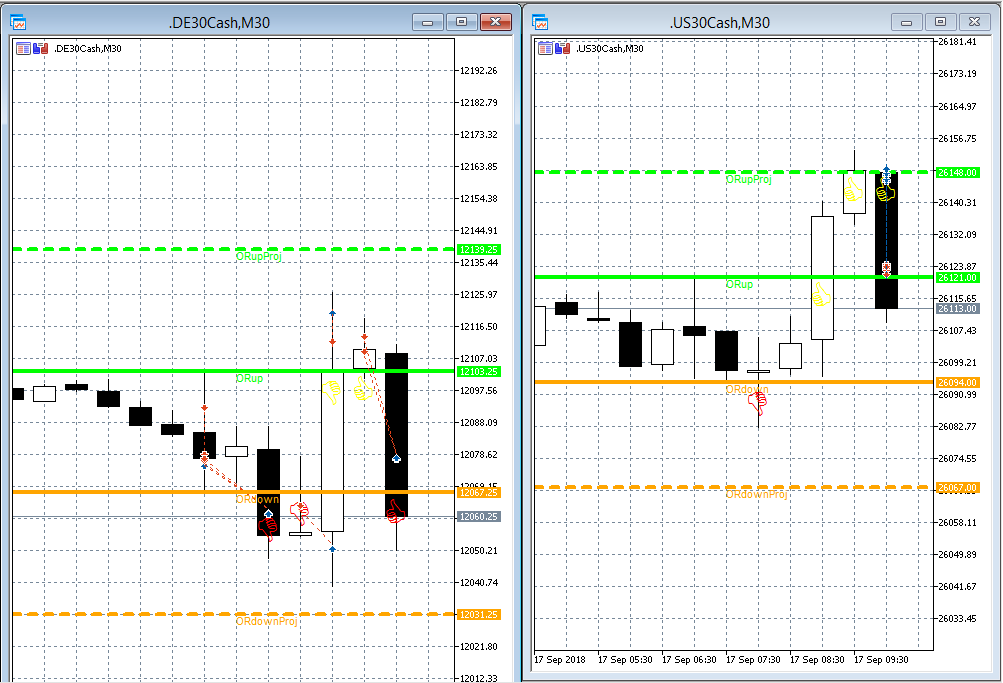The height and width of the screenshot is (683, 1003).
Task: Click the last tall black candle on the US30 chart
Action: pos(887,240)
